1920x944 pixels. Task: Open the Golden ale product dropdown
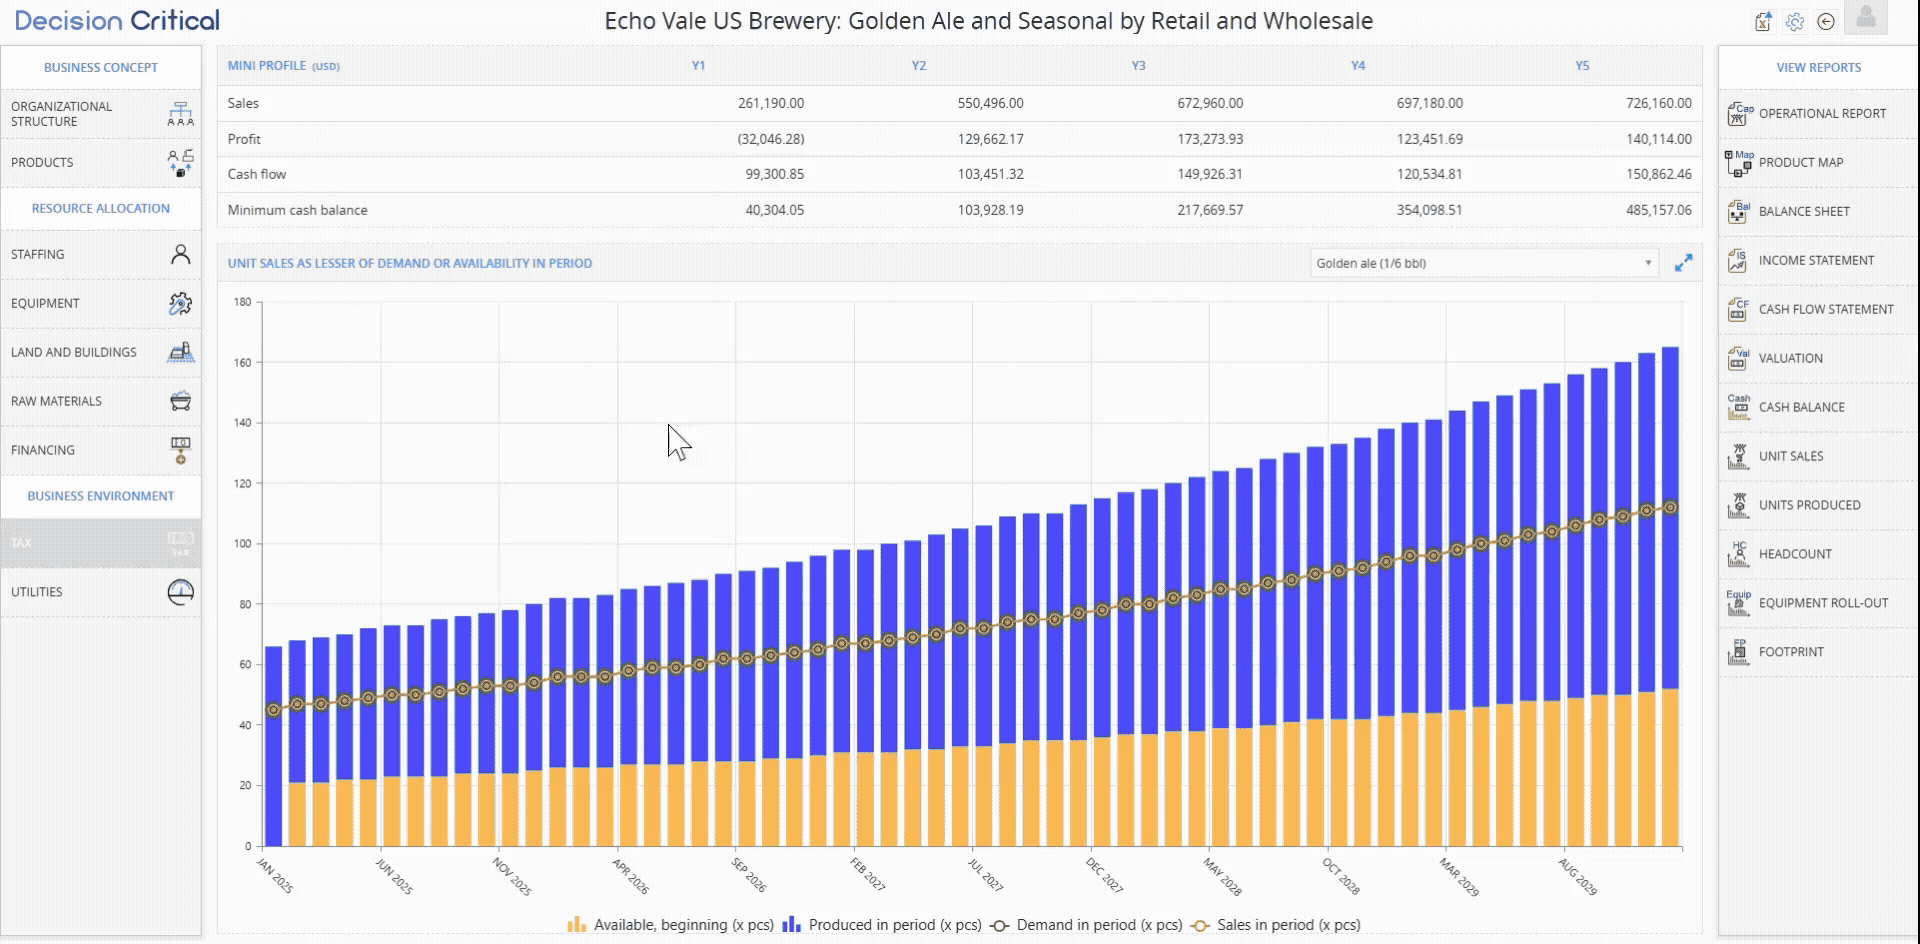click(1484, 263)
